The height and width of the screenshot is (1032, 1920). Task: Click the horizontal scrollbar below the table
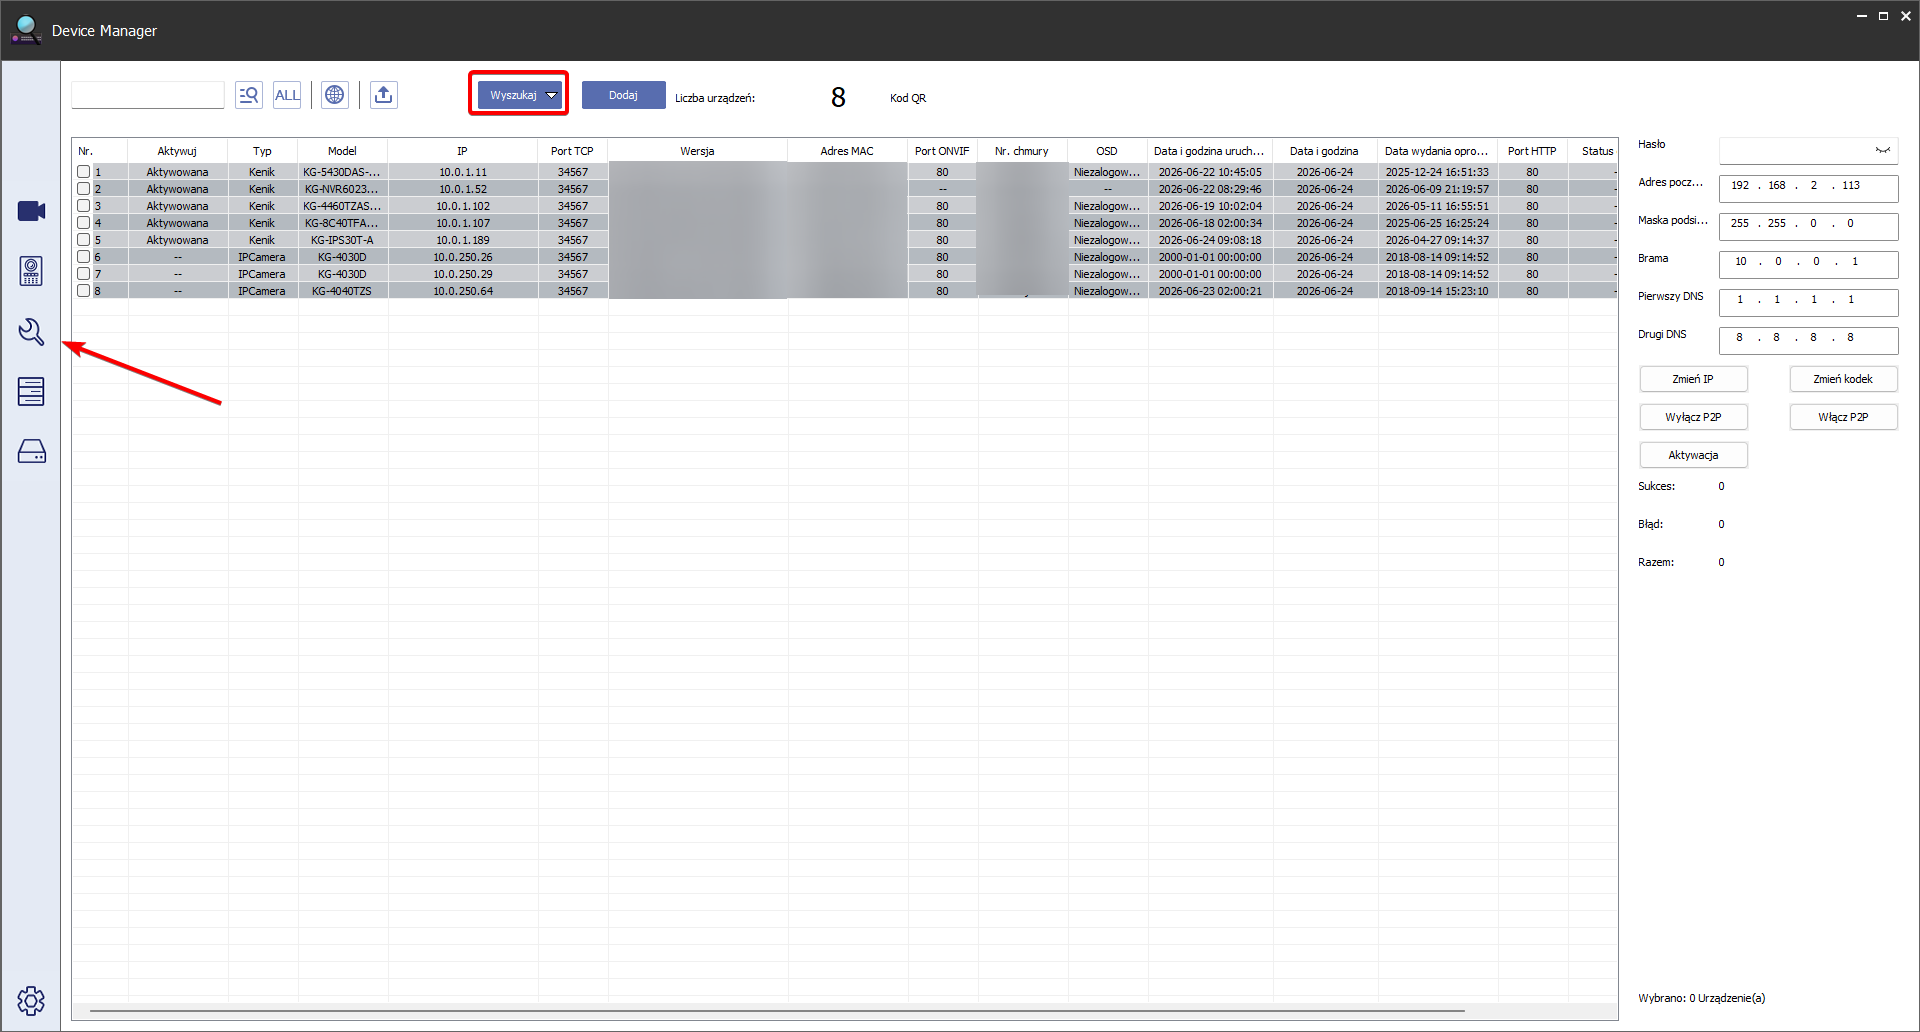(777, 1011)
